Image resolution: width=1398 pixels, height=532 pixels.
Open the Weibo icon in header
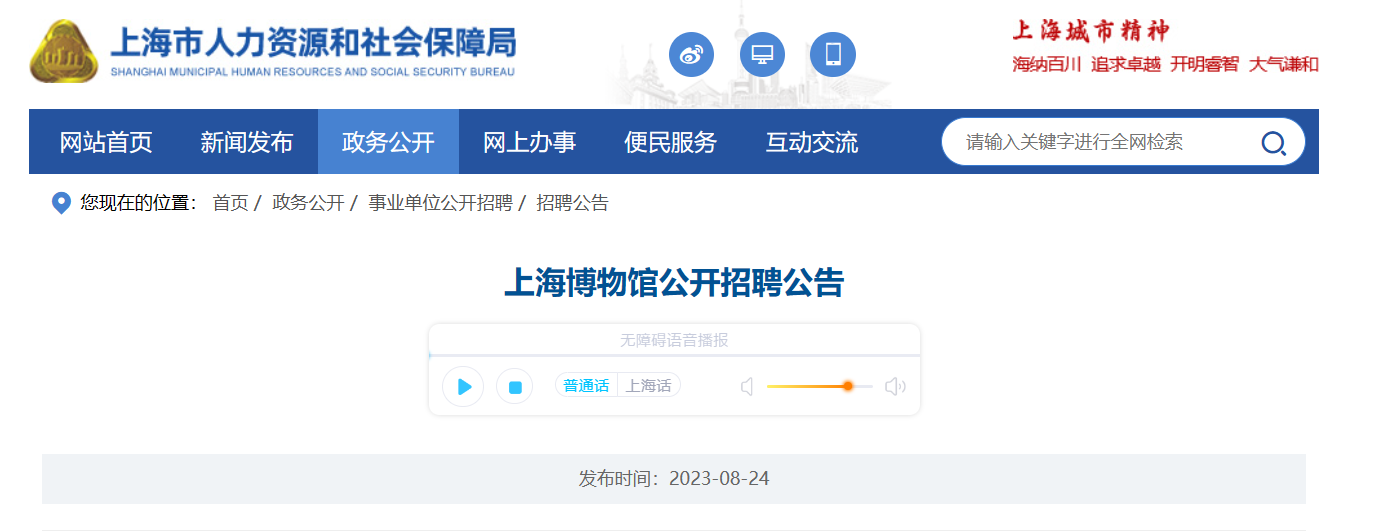pos(692,55)
